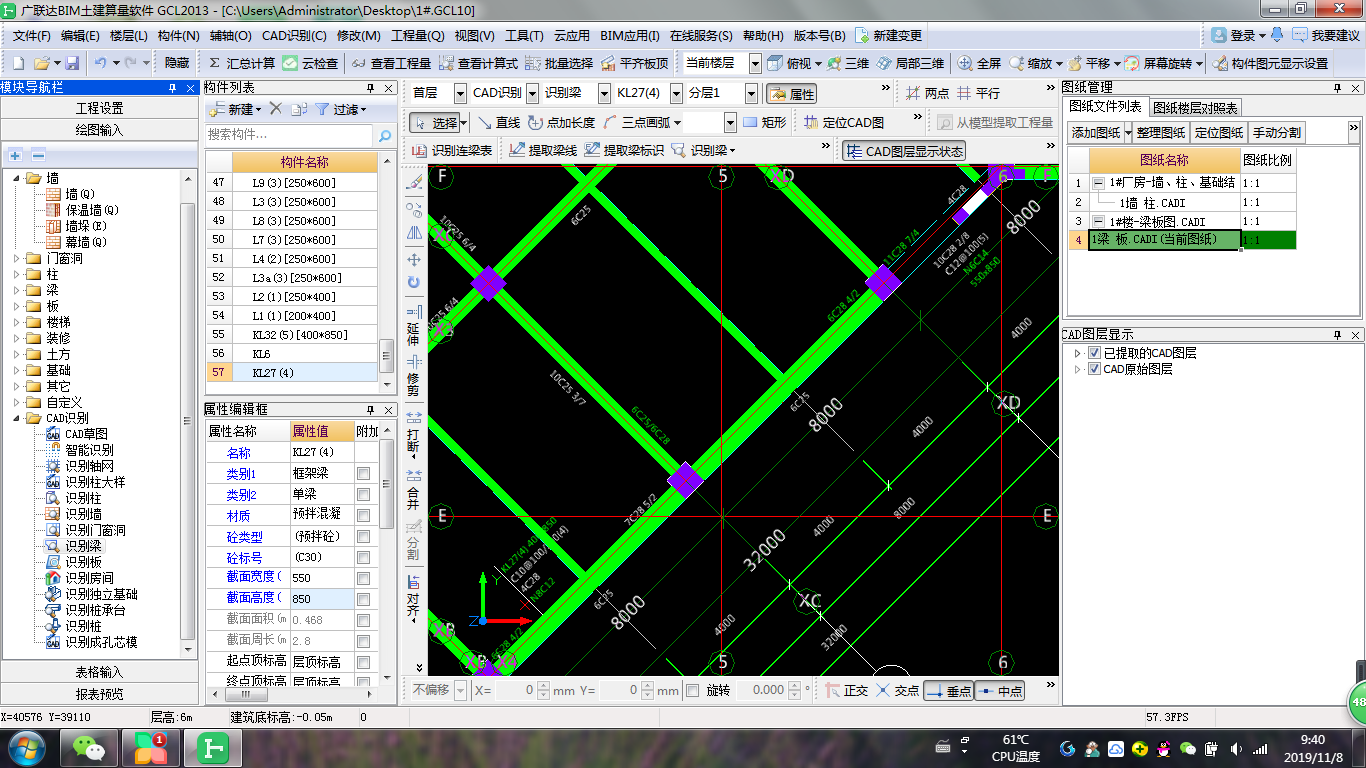Select the 点加长度 point length tool

pyautogui.click(x=561, y=122)
